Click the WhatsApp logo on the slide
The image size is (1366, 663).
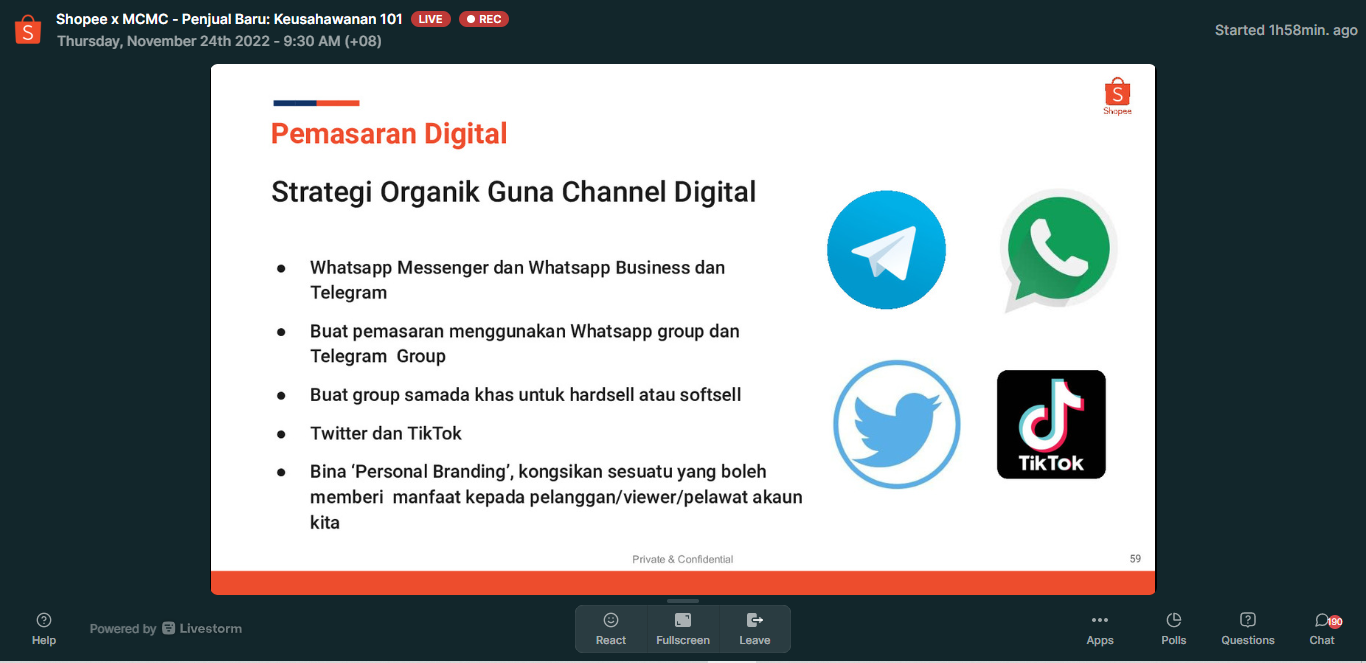click(x=1057, y=250)
